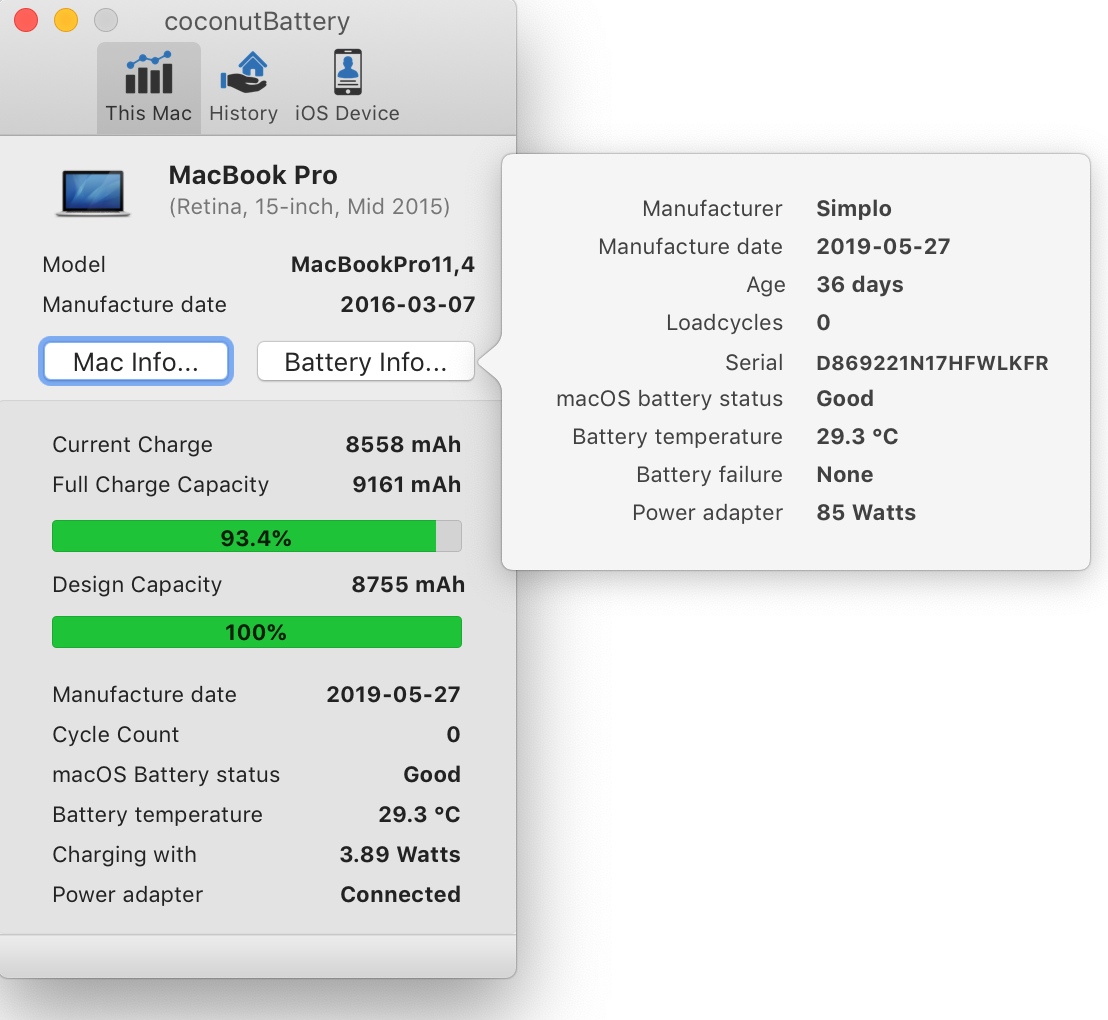The width and height of the screenshot is (1108, 1020).
Task: Click the Retina, 15-inch, Mid 2015 subtitle
Action: coord(309,206)
